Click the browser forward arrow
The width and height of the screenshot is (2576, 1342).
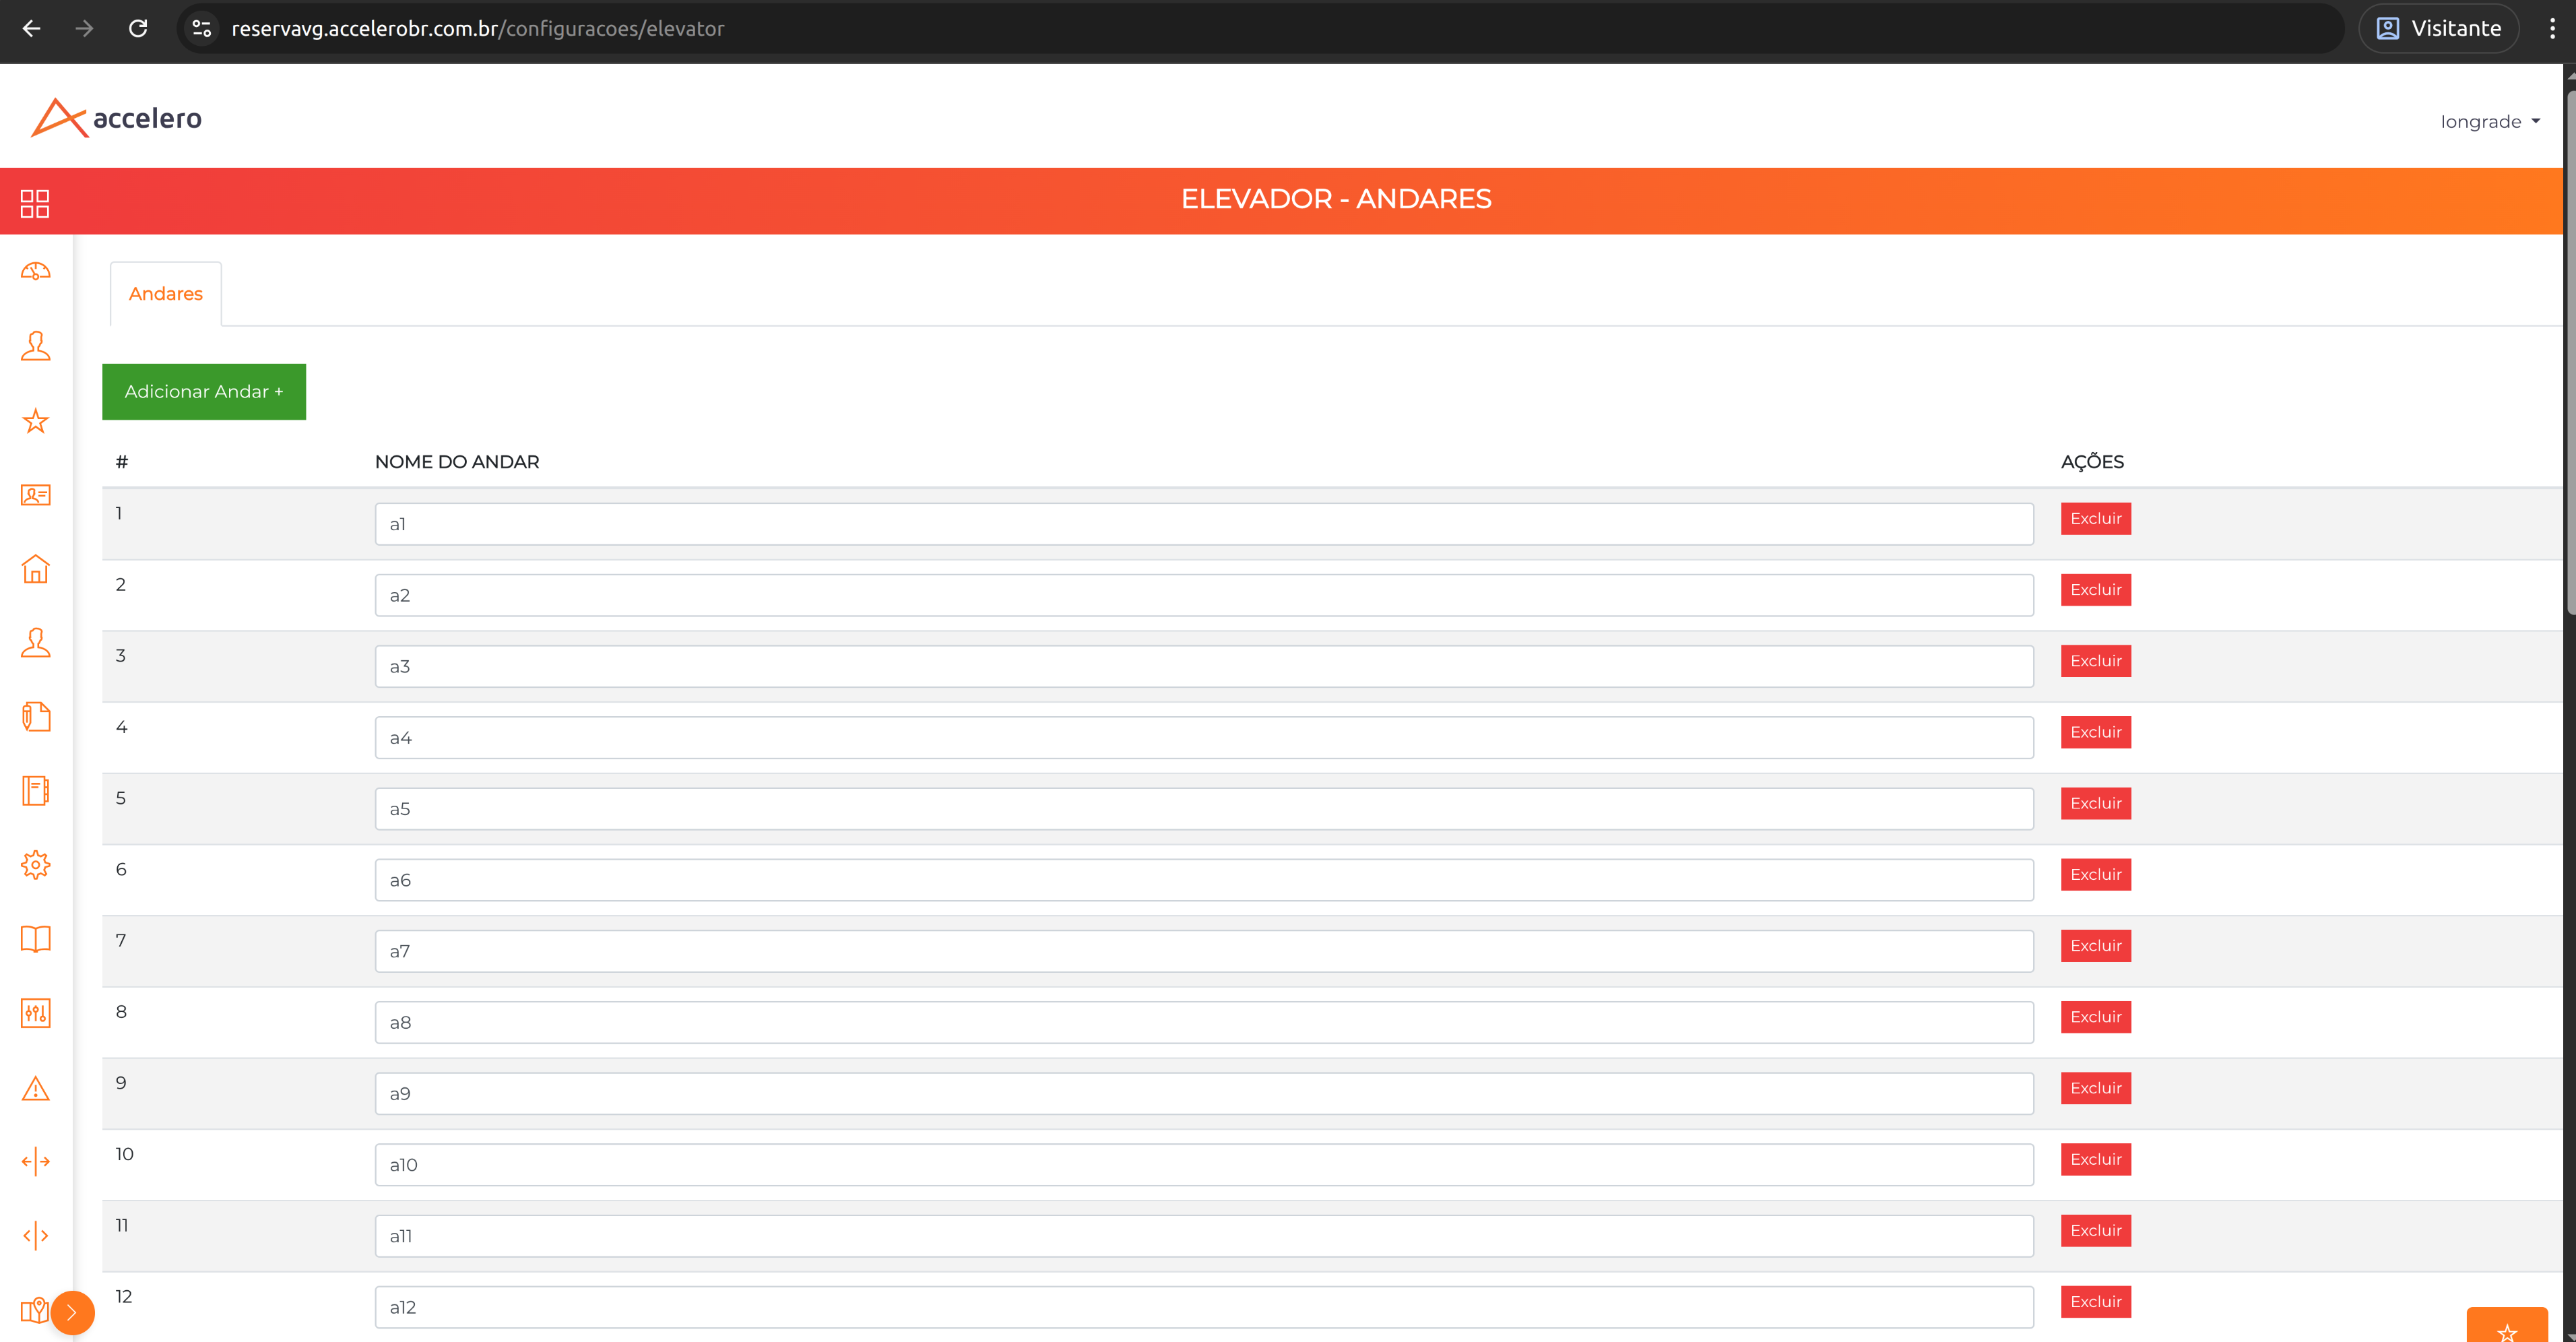[x=84, y=28]
